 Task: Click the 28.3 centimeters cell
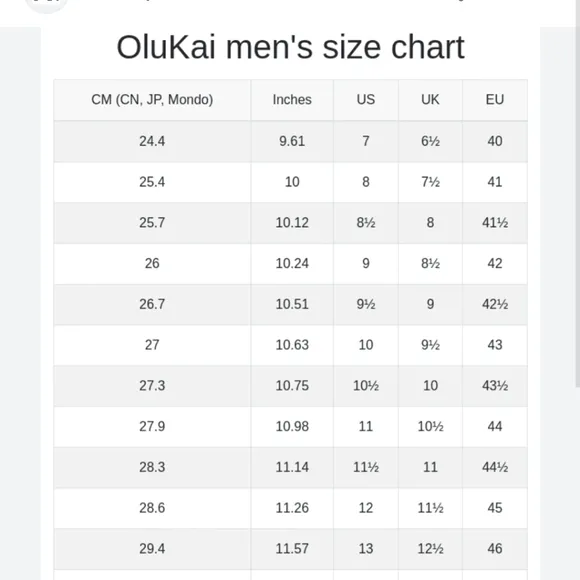coord(152,467)
